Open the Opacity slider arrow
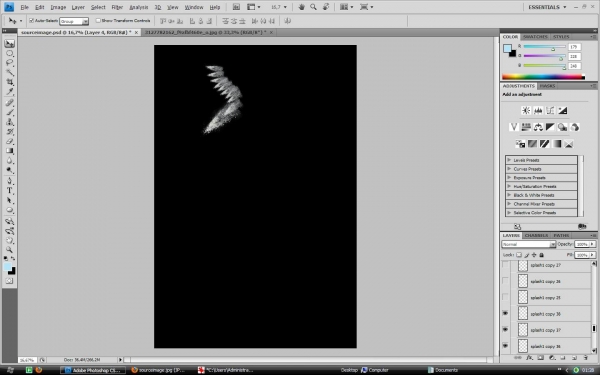600x375 pixels. (x=592, y=244)
